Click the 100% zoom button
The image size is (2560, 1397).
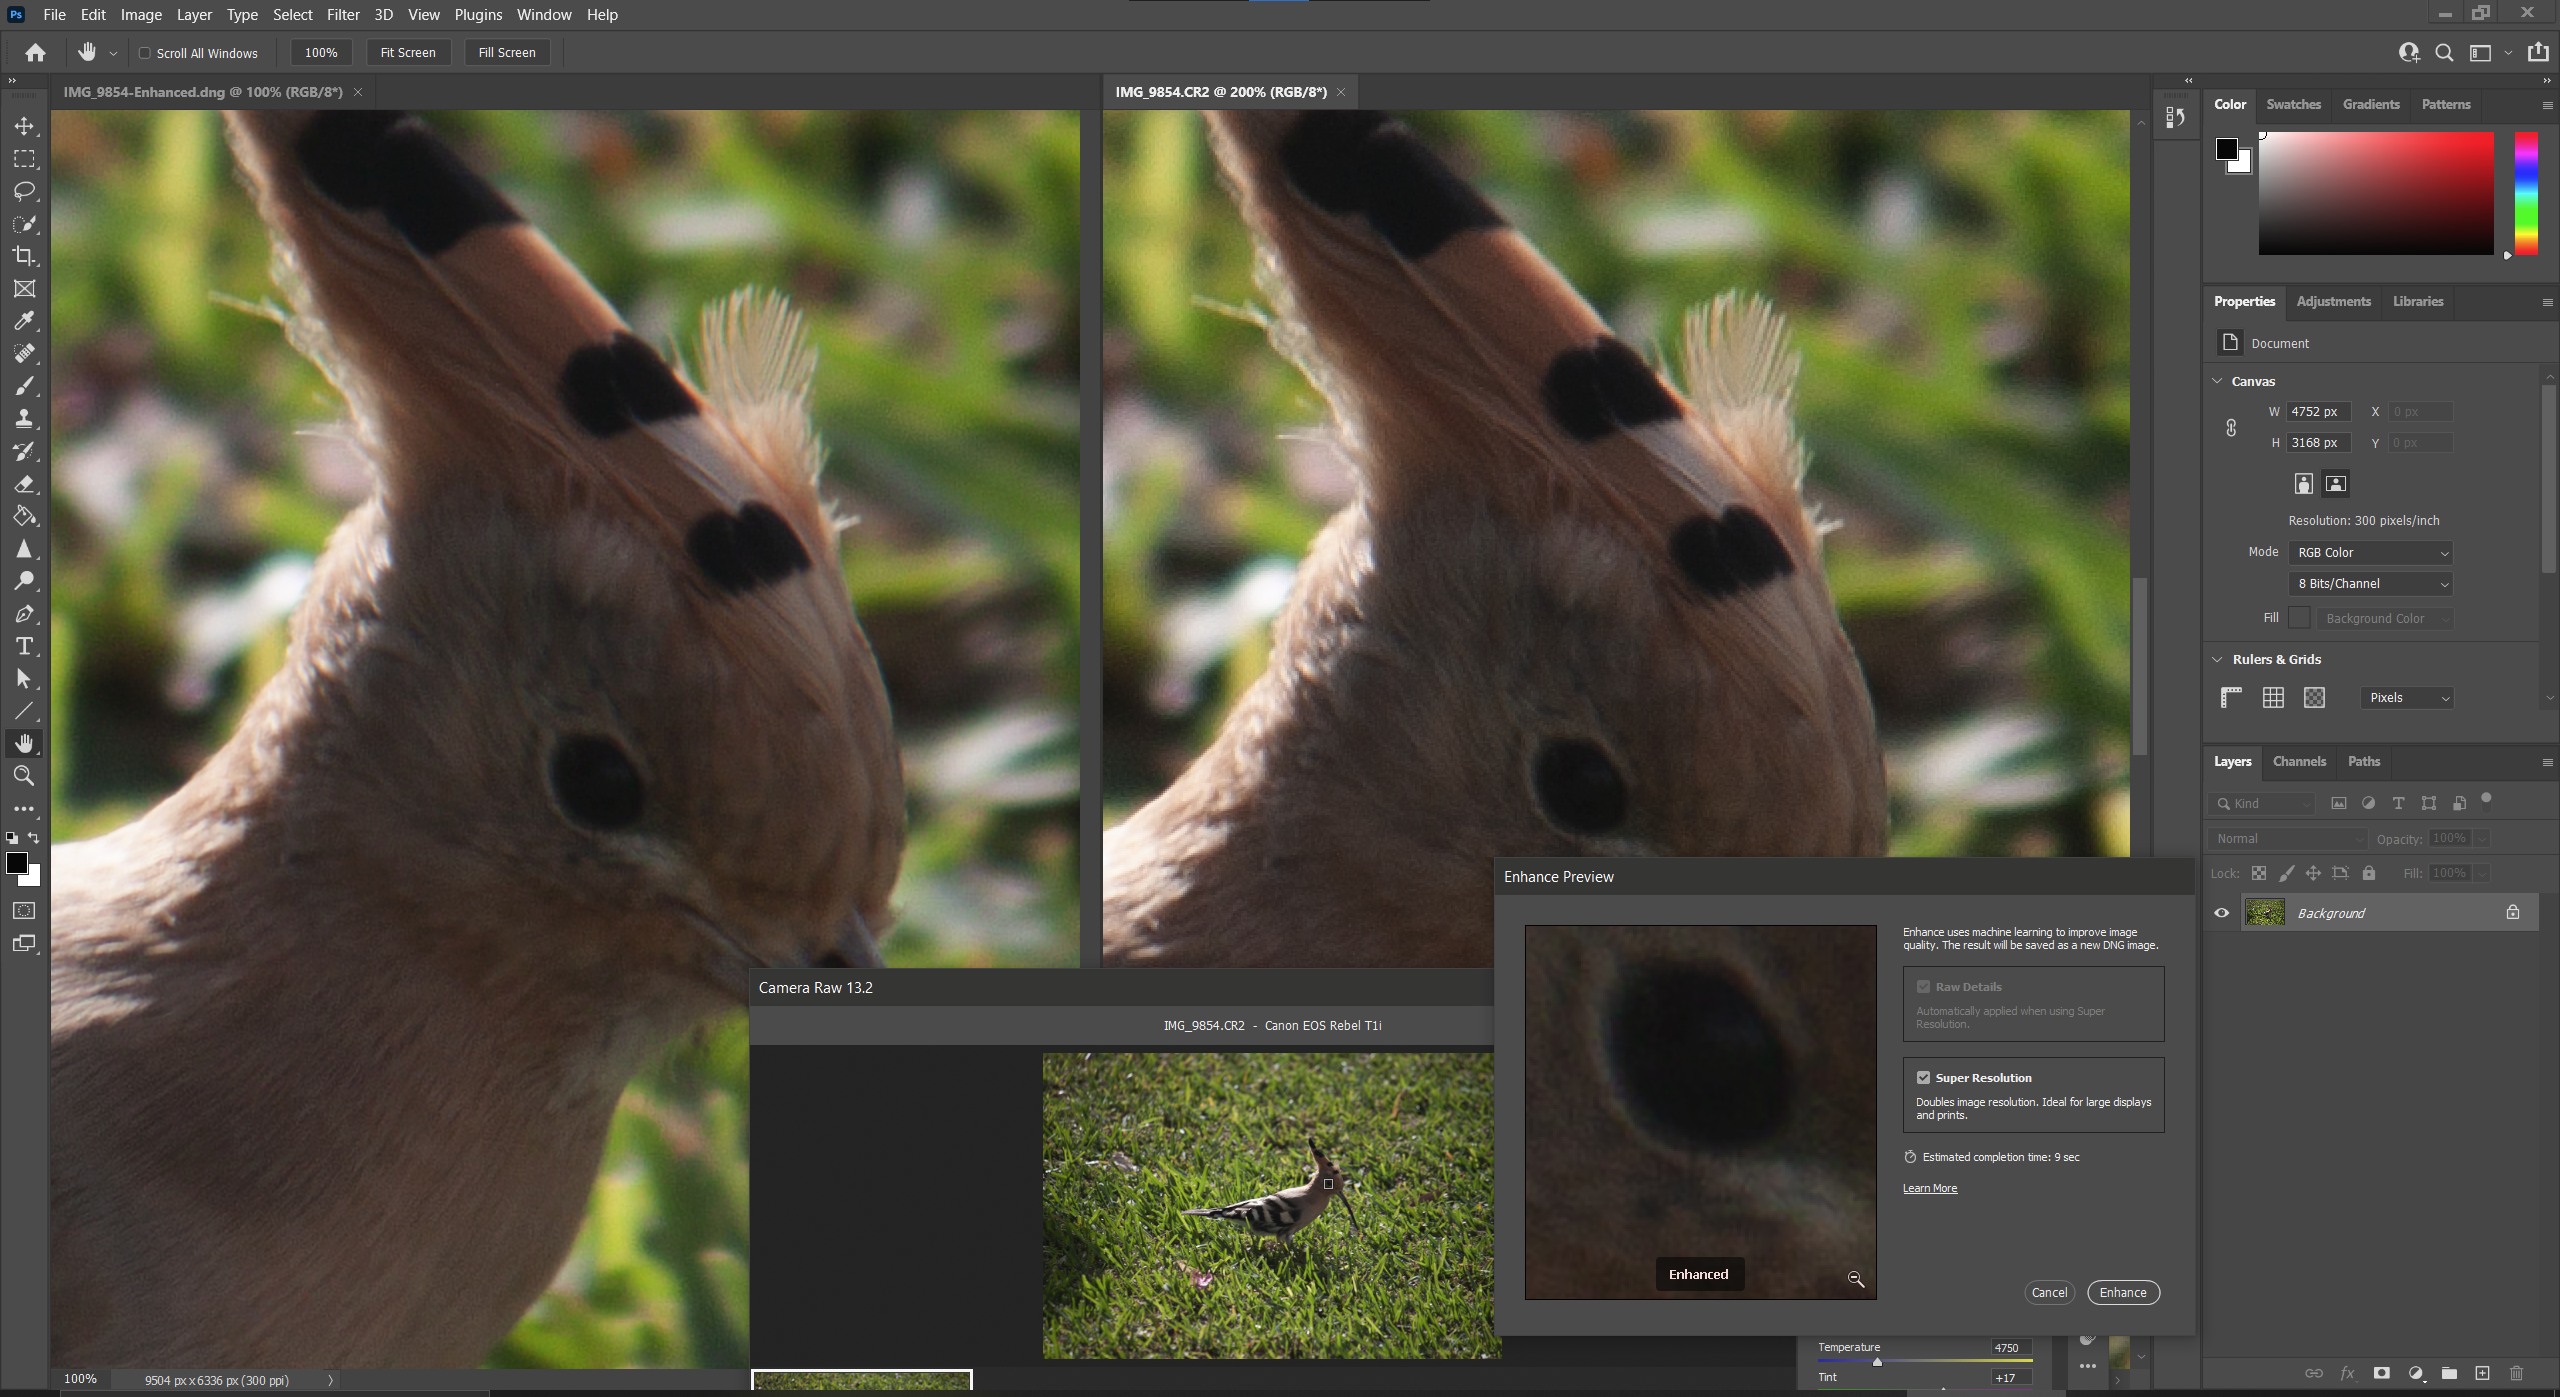(321, 53)
